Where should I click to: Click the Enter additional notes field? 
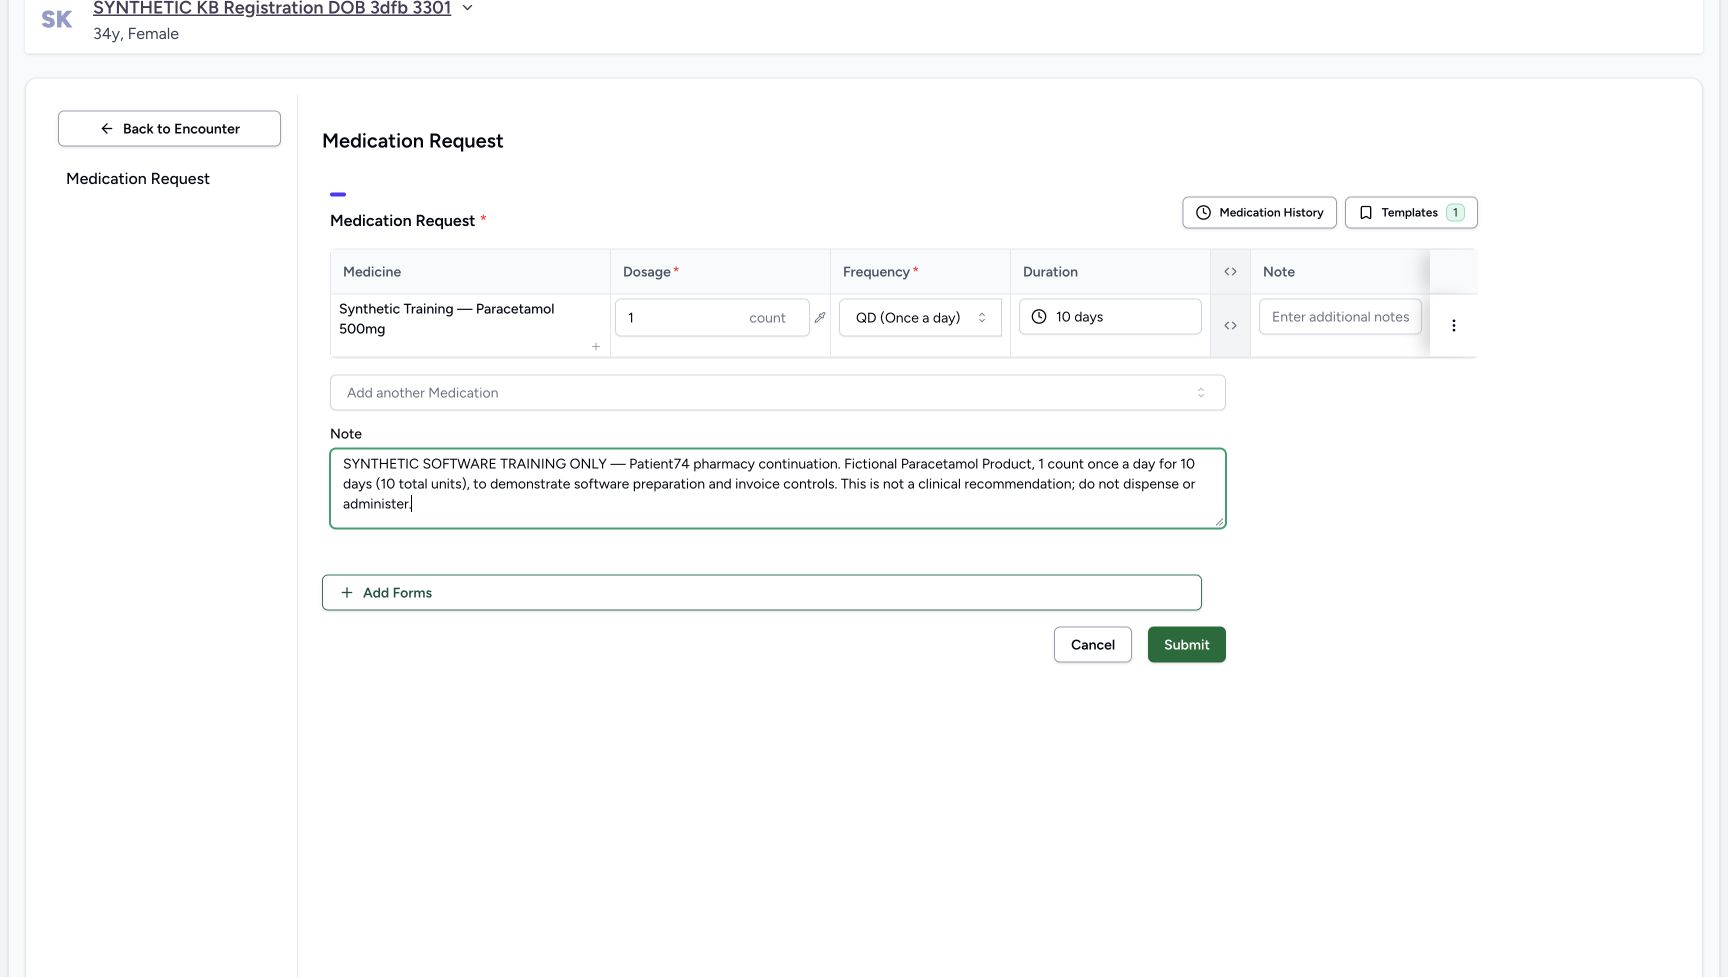1340,317
